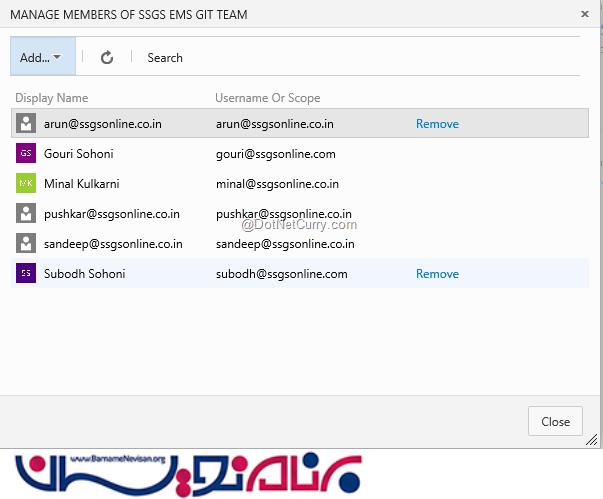The image size is (603, 499).
Task: Select the Minal Kulkarni display name
Action: click(82, 184)
